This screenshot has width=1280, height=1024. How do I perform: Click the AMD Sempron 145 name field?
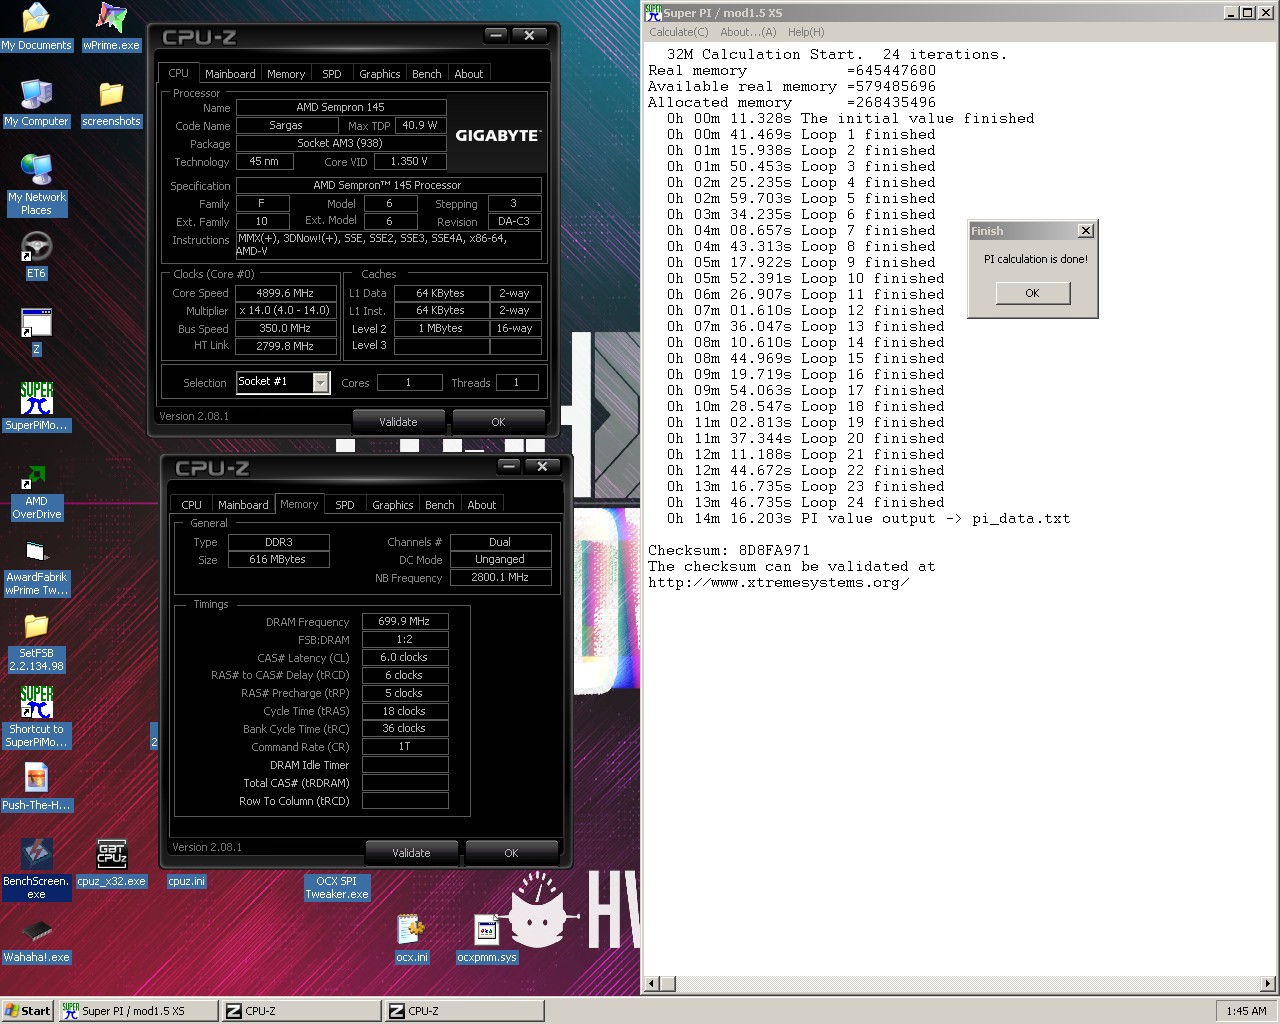(340, 107)
